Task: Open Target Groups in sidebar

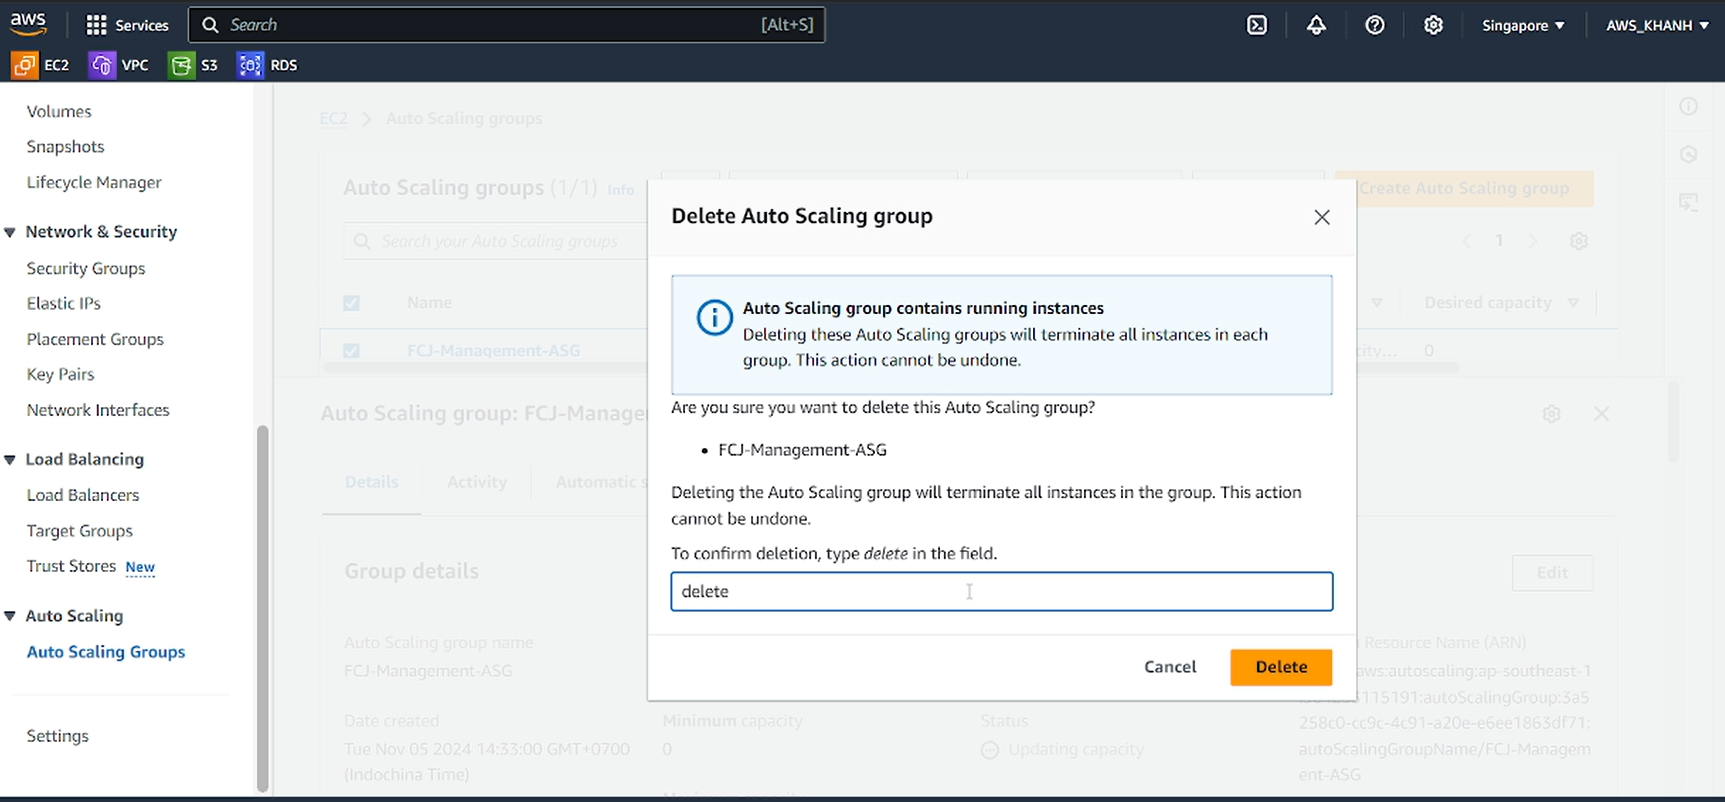Action: coord(79,531)
